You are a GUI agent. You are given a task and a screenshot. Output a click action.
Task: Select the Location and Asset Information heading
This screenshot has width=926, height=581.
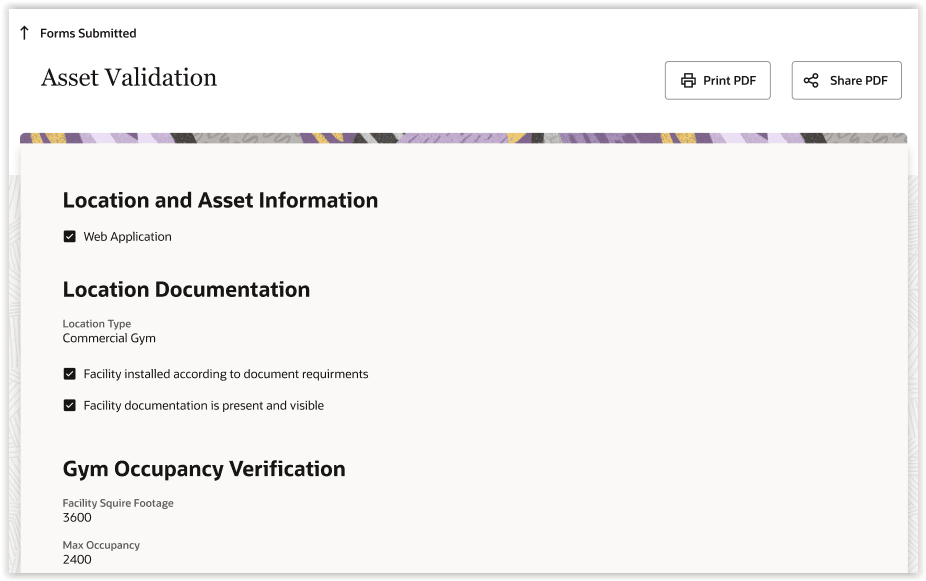click(x=220, y=200)
